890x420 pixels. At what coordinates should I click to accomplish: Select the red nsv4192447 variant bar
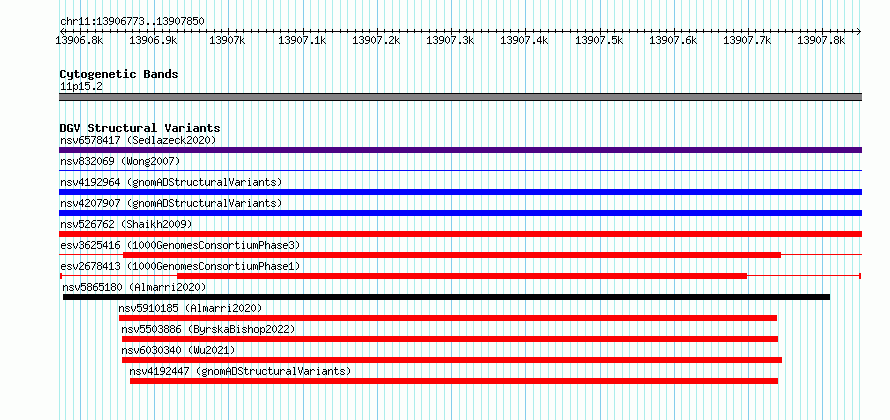(x=454, y=381)
